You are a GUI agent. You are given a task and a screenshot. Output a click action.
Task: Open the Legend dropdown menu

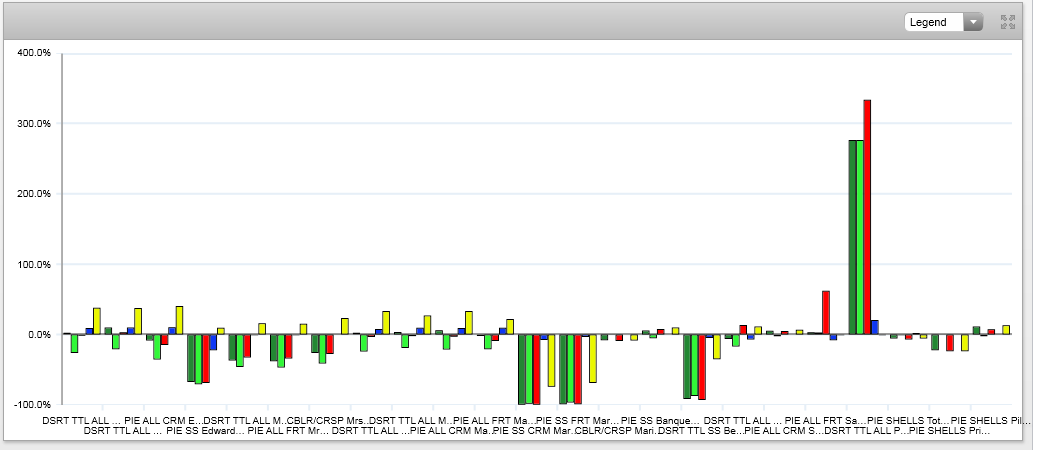(x=944, y=22)
